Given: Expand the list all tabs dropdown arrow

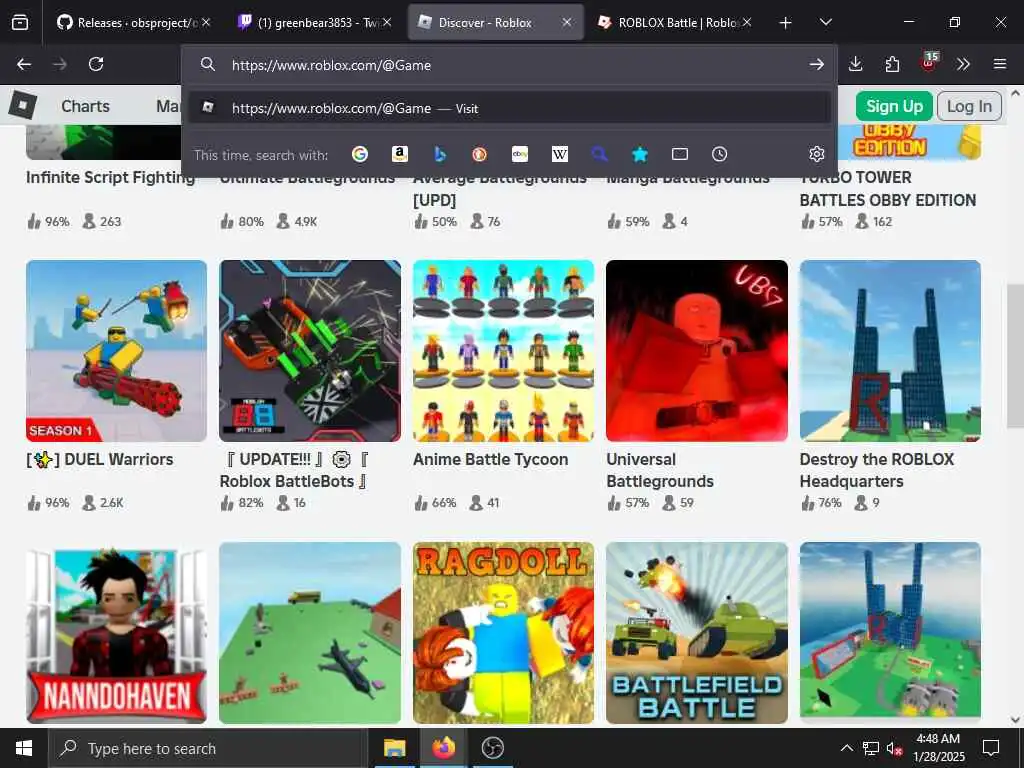Looking at the screenshot, I should tap(825, 22).
